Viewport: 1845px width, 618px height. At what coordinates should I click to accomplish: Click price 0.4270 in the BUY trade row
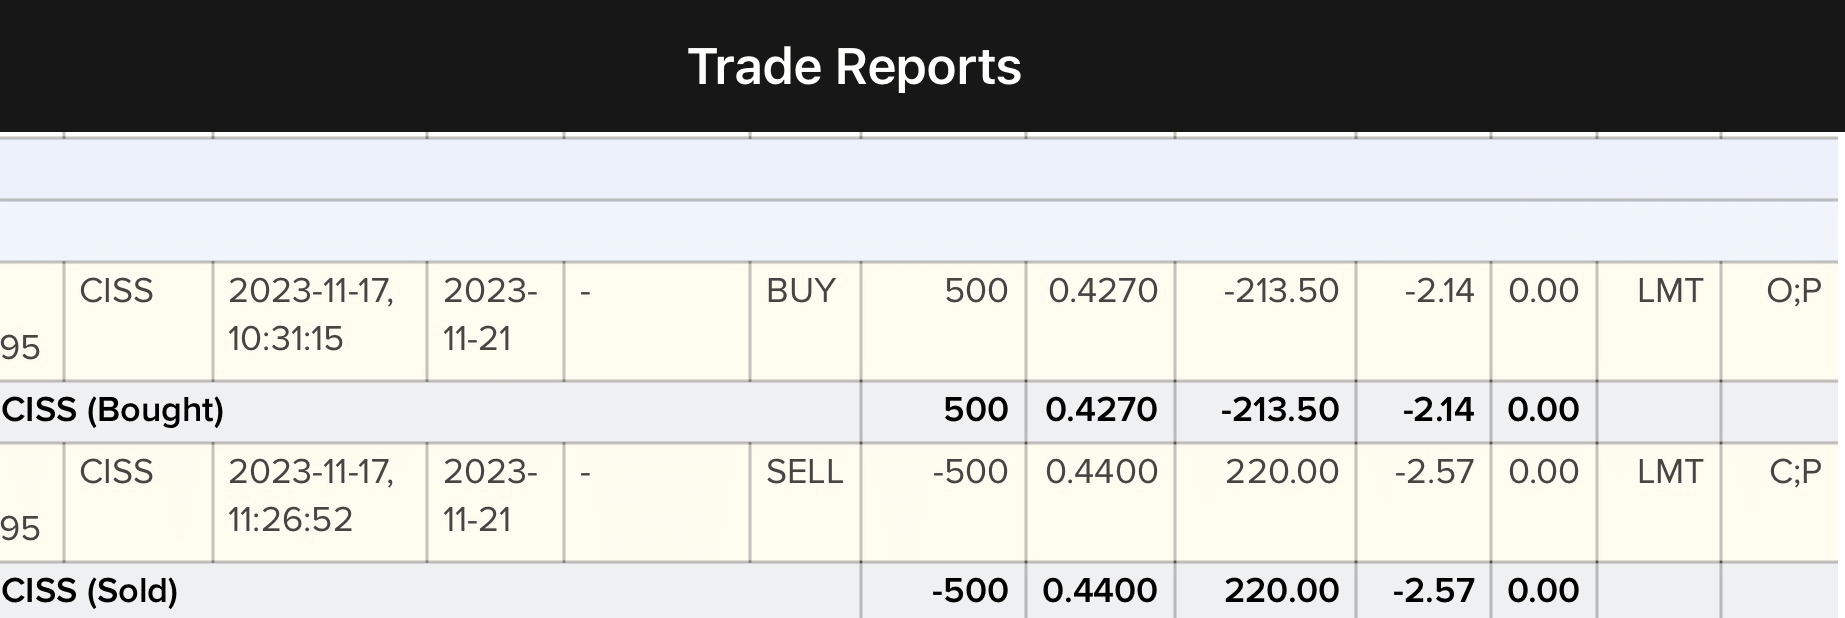[1102, 291]
